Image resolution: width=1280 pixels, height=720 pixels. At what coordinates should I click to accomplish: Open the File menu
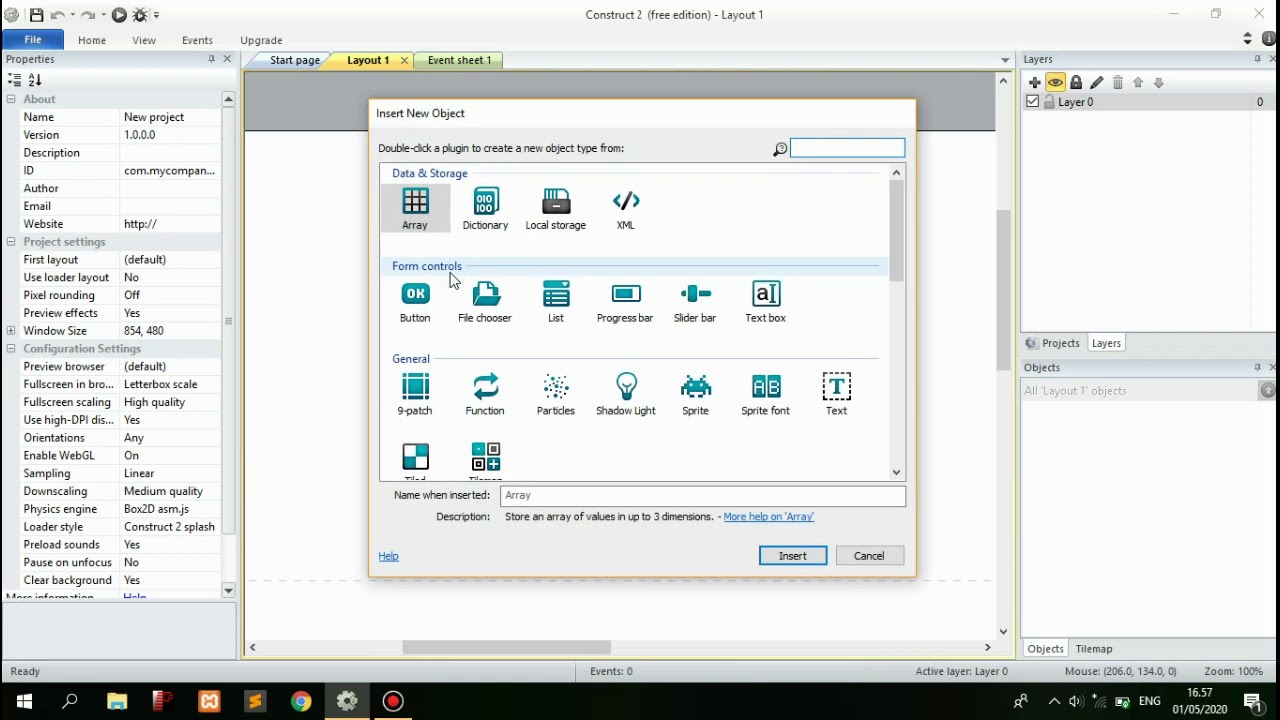(33, 40)
